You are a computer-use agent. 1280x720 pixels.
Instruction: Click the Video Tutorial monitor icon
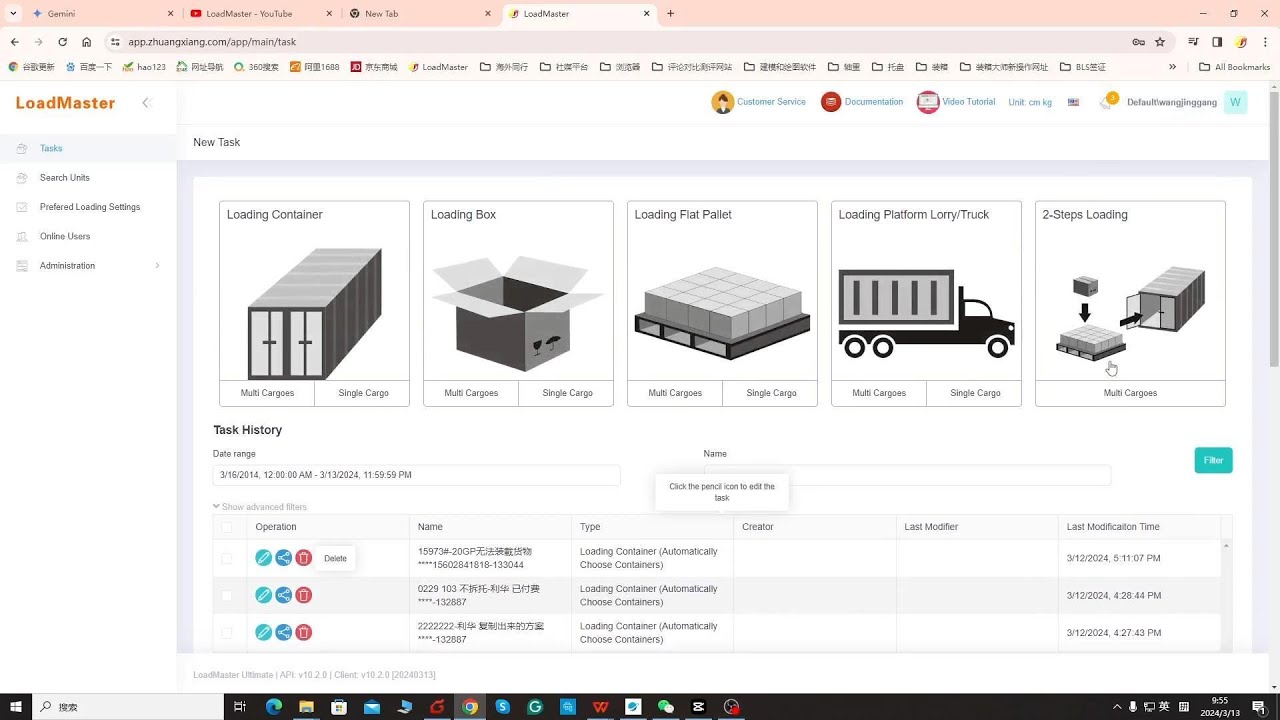(928, 102)
